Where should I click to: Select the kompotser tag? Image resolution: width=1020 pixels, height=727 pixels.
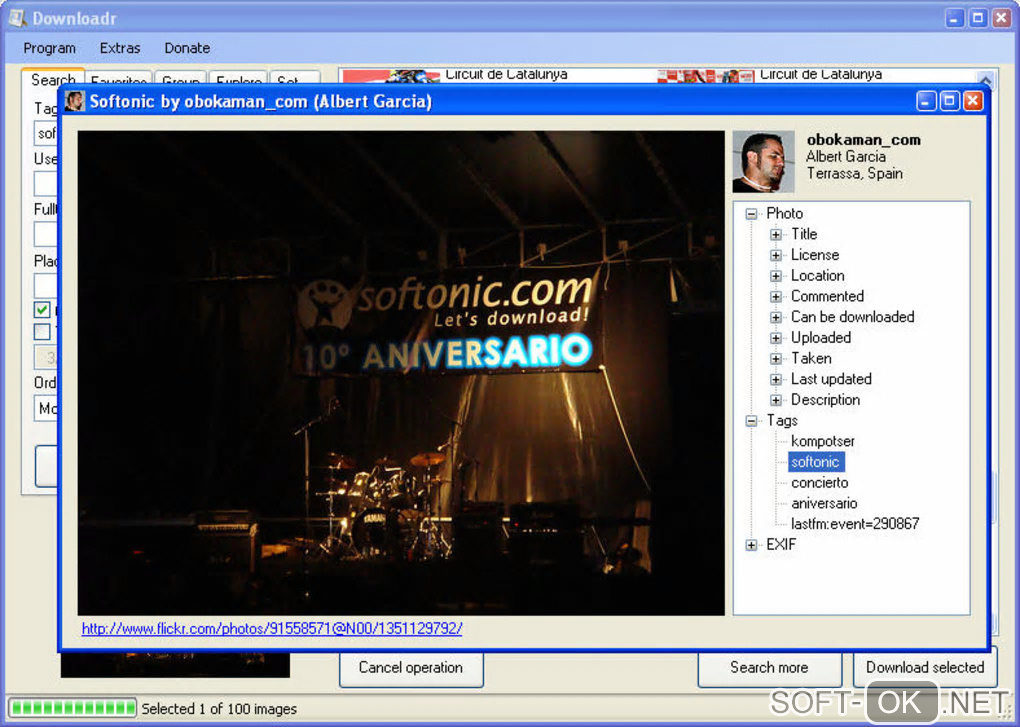tap(823, 441)
